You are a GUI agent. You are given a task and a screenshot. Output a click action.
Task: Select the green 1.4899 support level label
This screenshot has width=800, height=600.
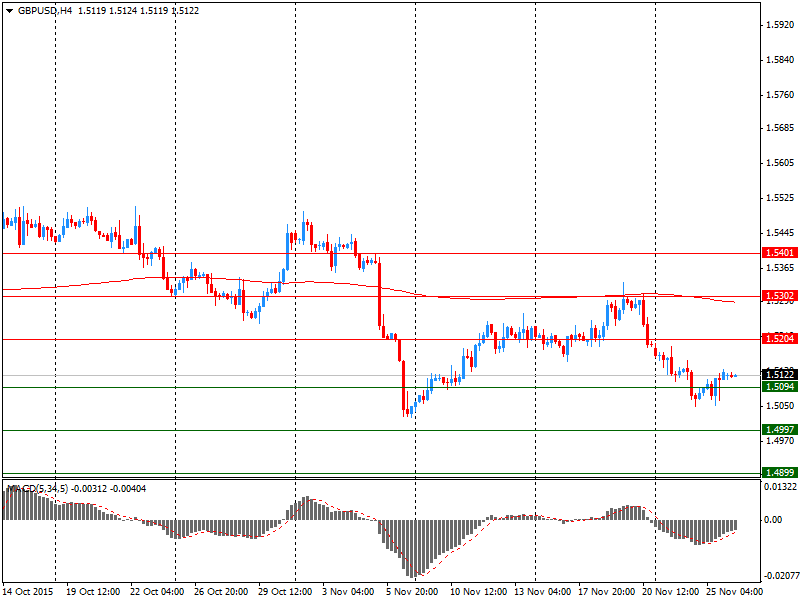click(x=780, y=472)
